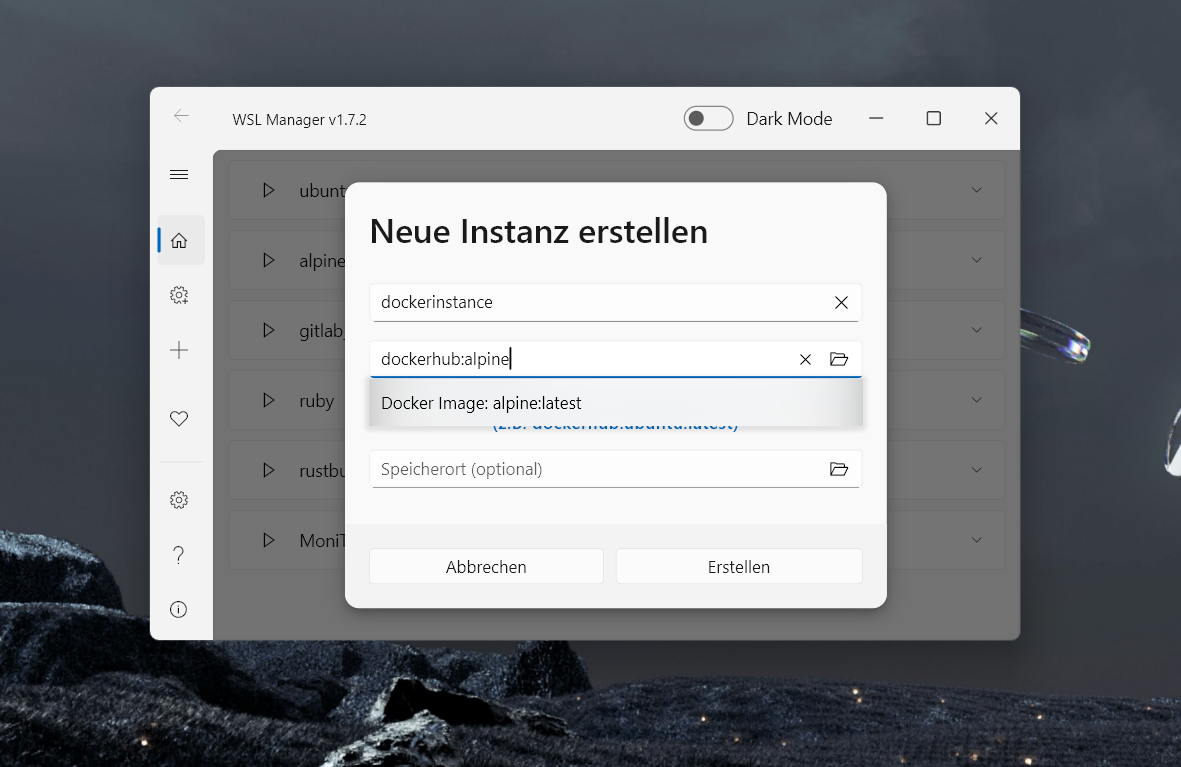Image resolution: width=1181 pixels, height=767 pixels.
Task: Start the ruby instance with its play icon
Action: (x=267, y=400)
